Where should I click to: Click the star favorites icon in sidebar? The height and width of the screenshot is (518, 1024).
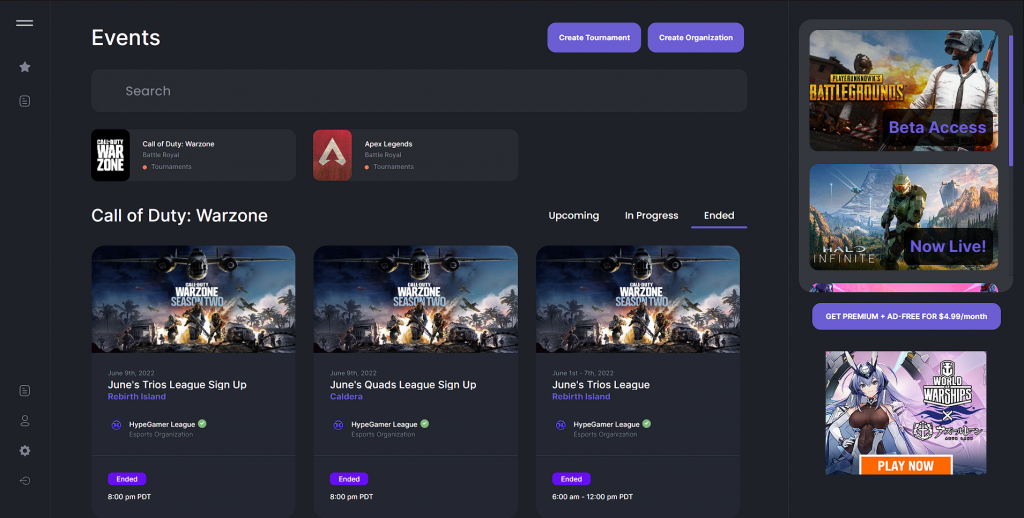click(x=25, y=67)
